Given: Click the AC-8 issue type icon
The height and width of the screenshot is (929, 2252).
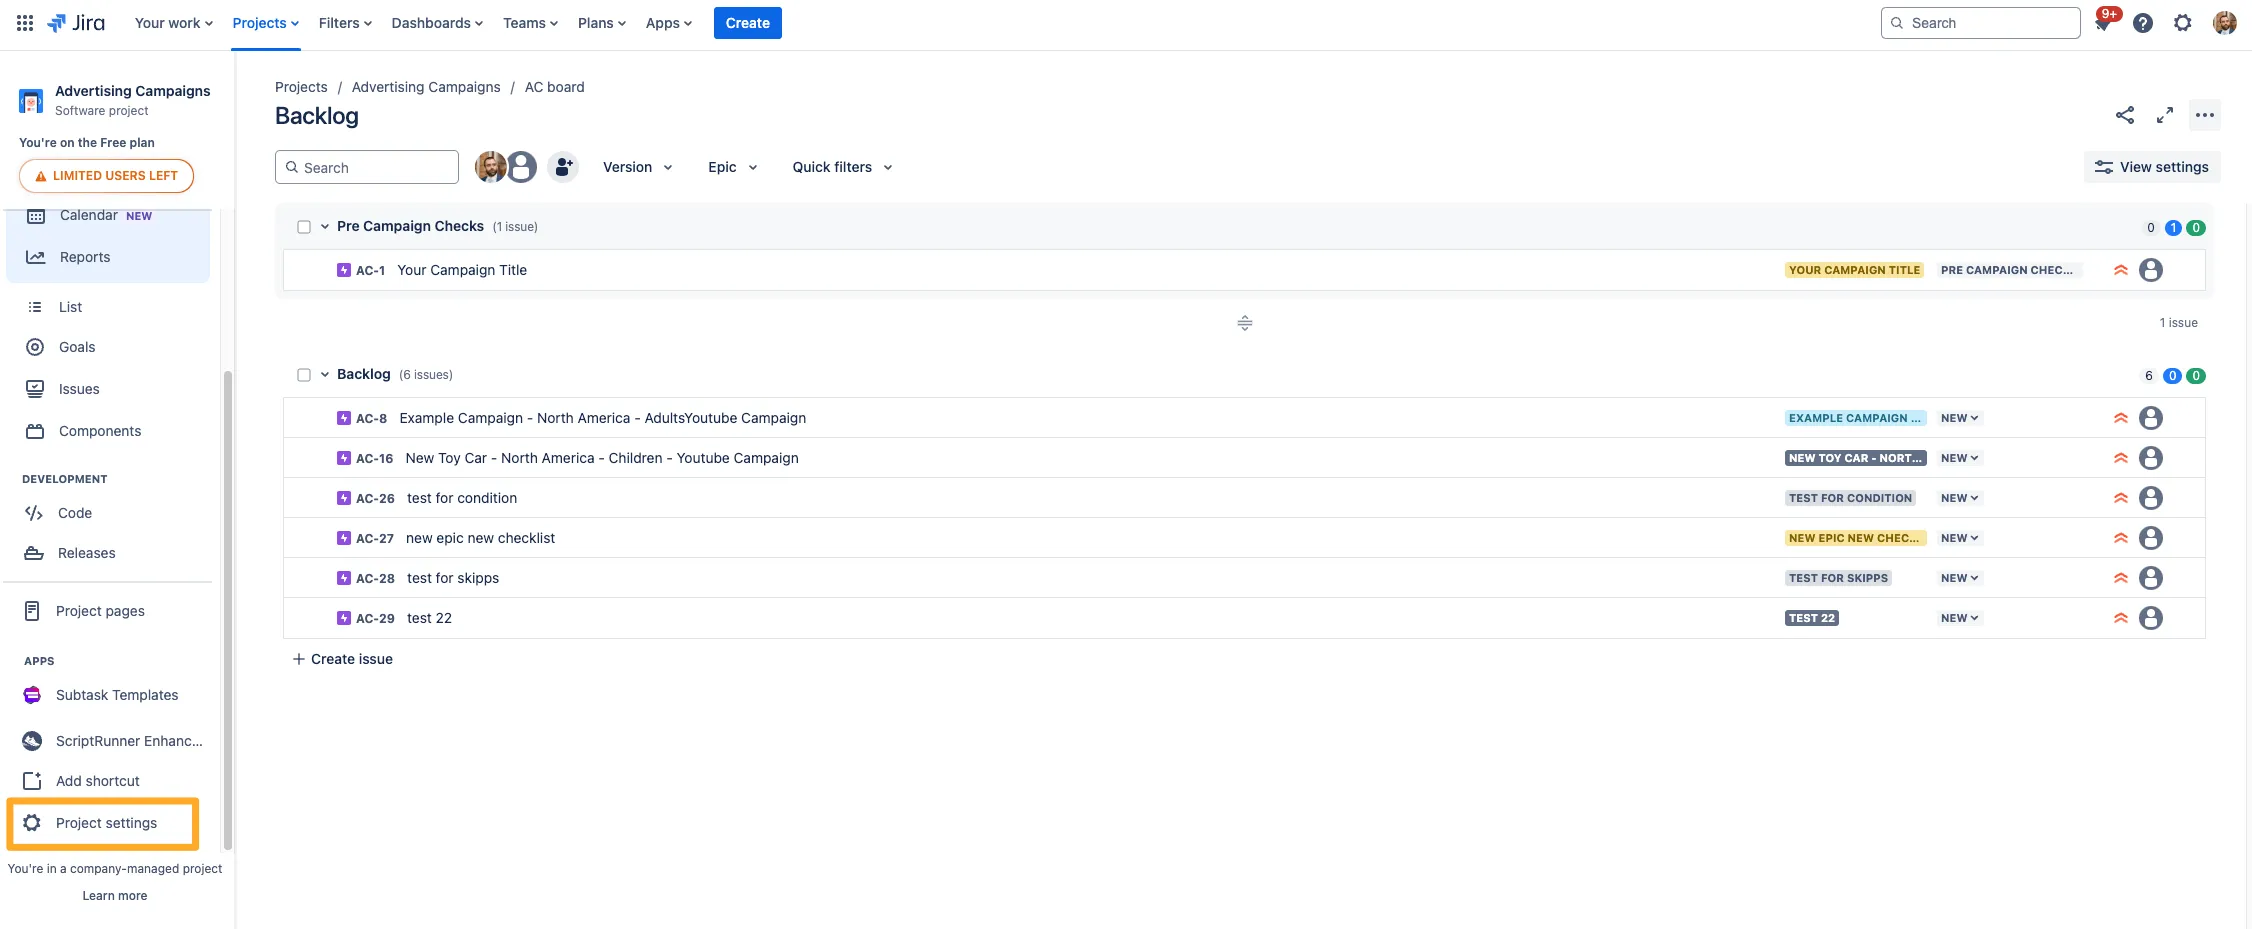Looking at the screenshot, I should point(344,418).
